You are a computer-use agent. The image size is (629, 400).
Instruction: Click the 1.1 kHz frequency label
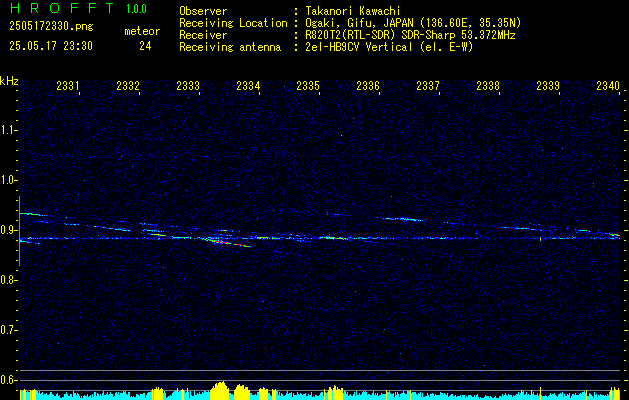8,130
